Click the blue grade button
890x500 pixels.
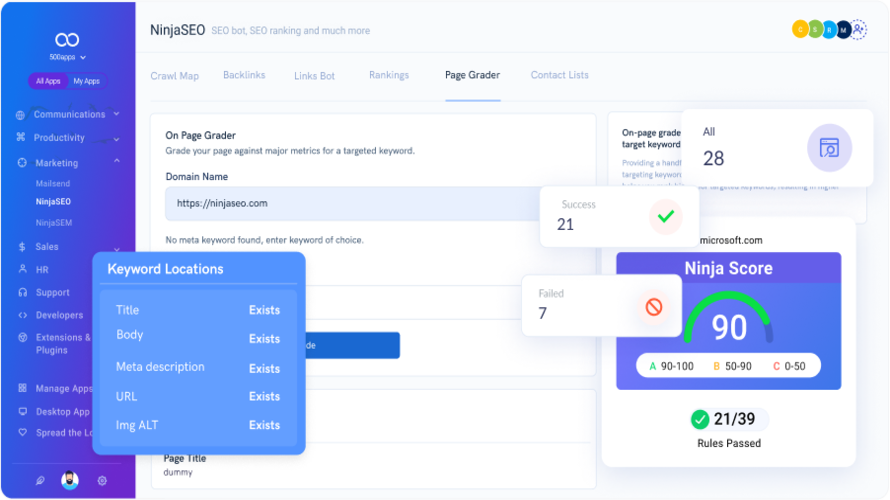(352, 345)
